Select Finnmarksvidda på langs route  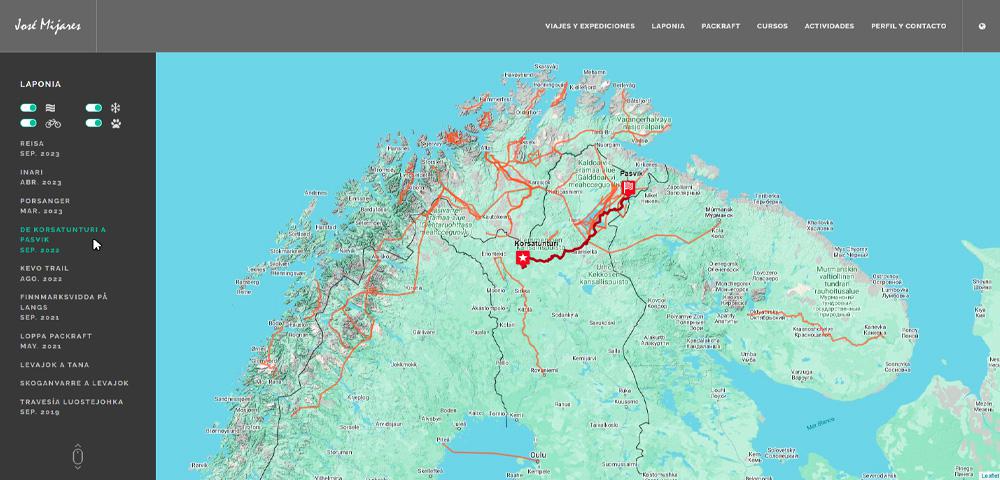(64, 307)
